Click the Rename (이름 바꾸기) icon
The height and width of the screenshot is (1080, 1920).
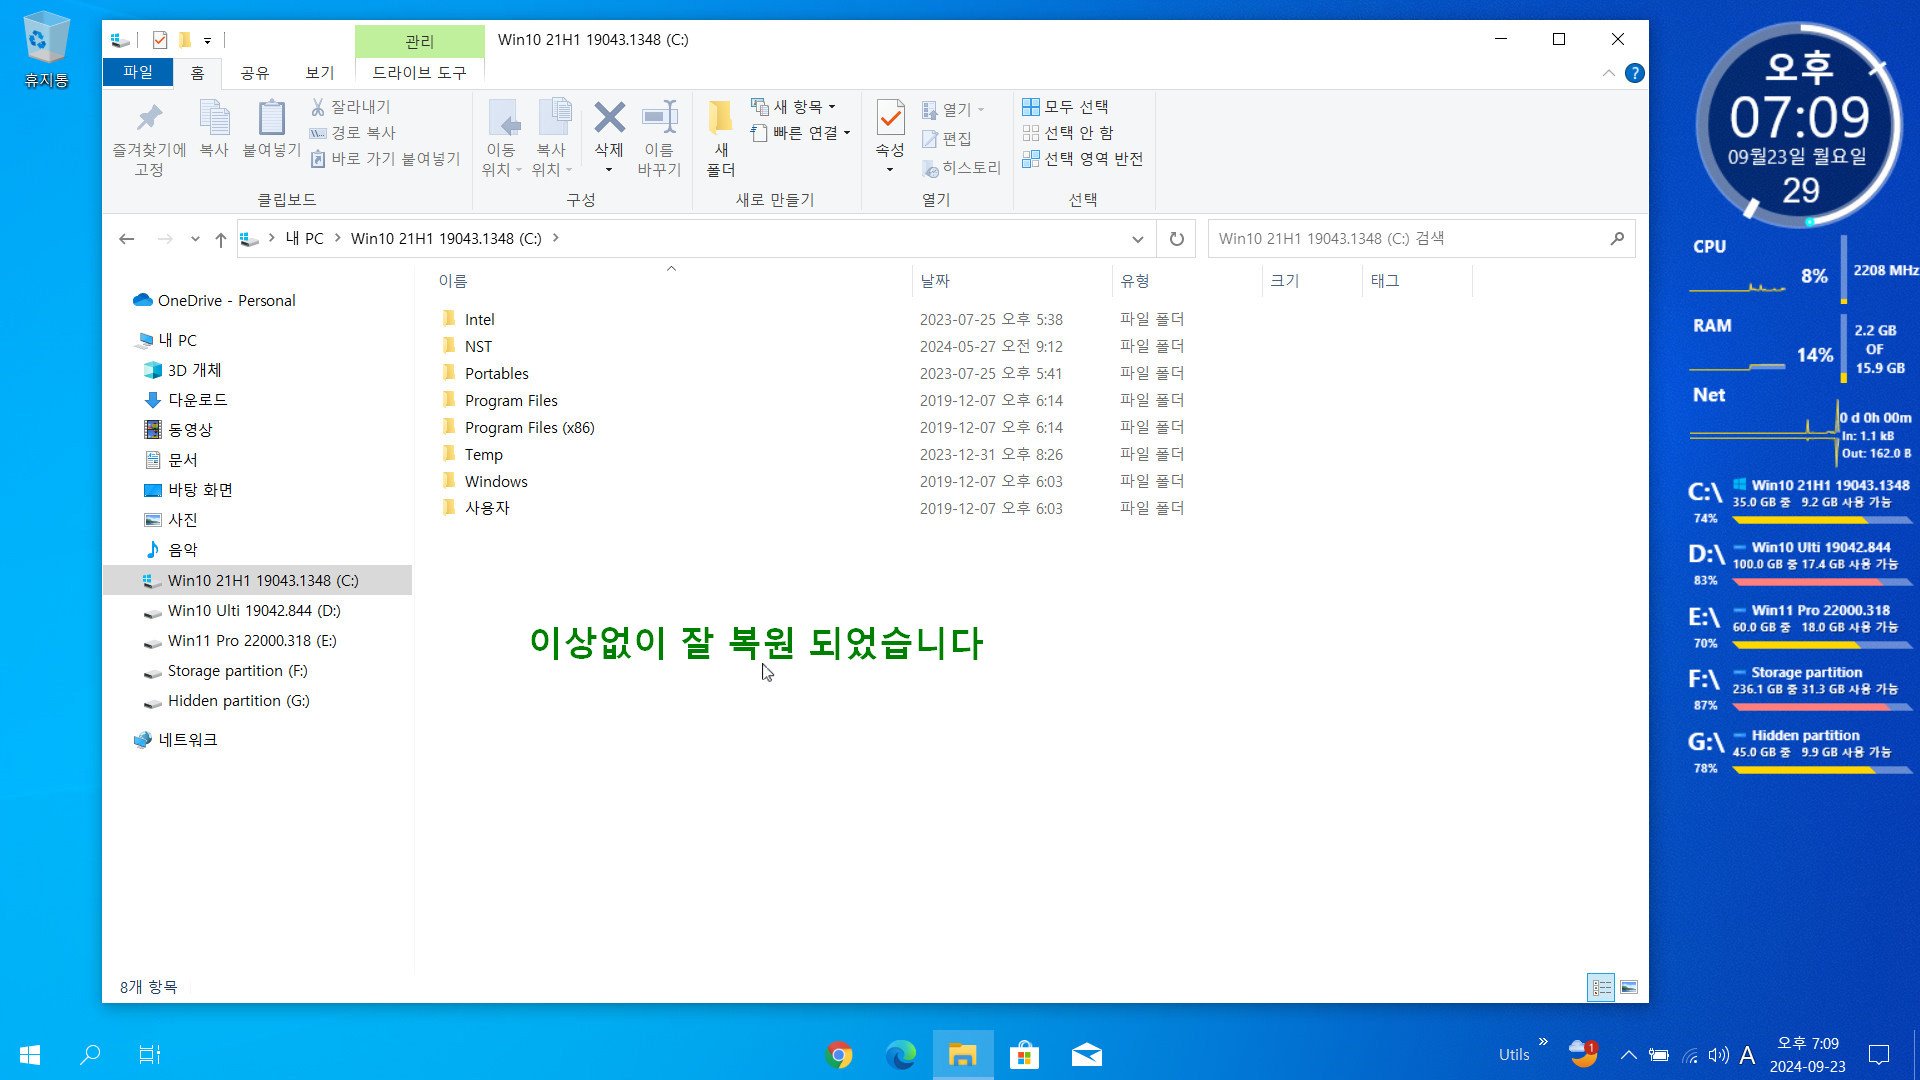660,118
